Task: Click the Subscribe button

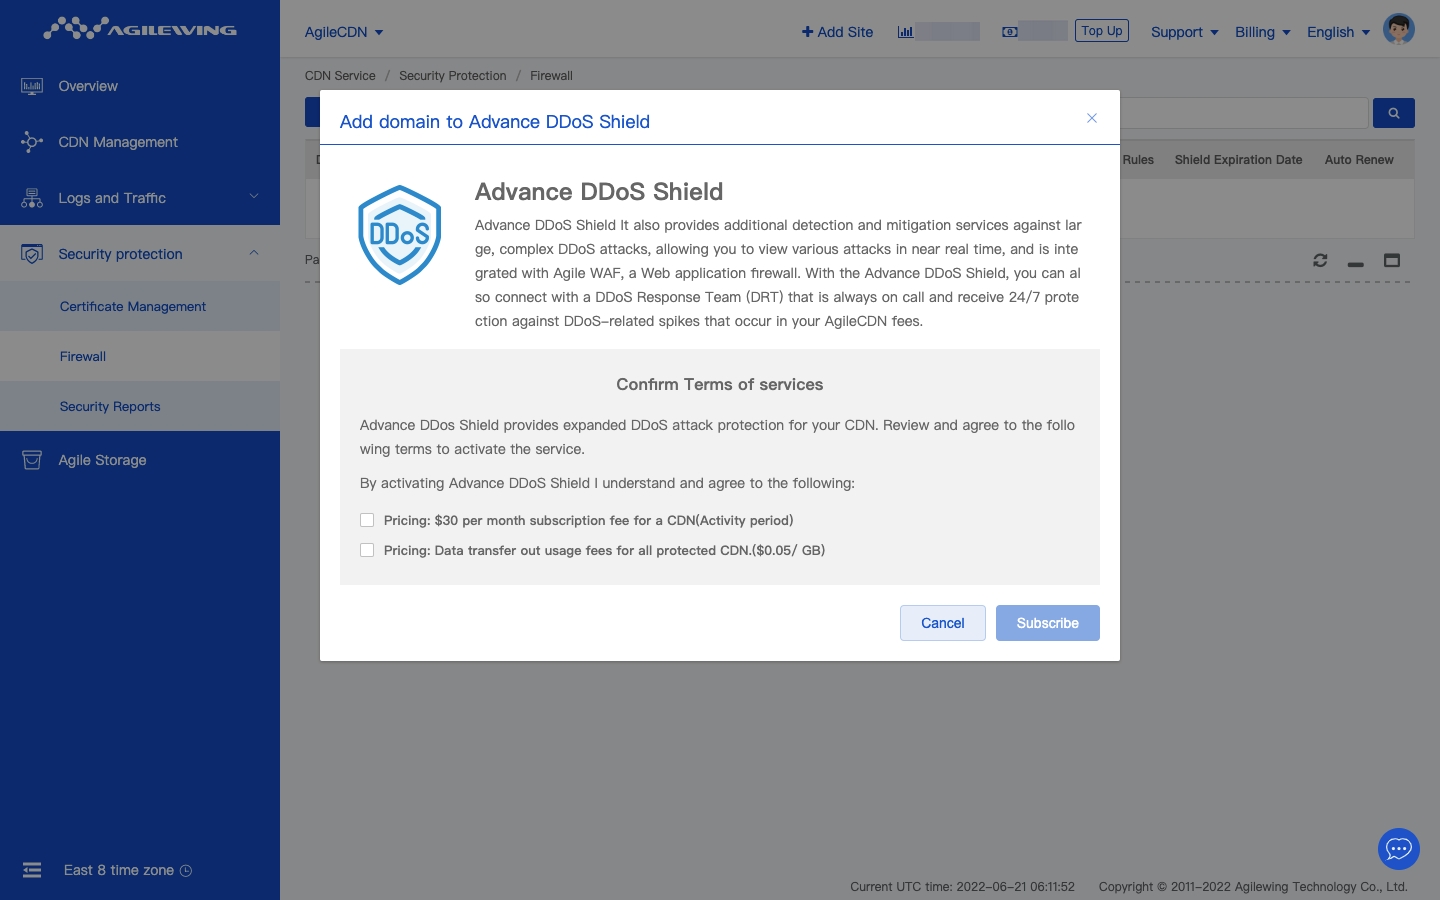Action: coord(1048,623)
